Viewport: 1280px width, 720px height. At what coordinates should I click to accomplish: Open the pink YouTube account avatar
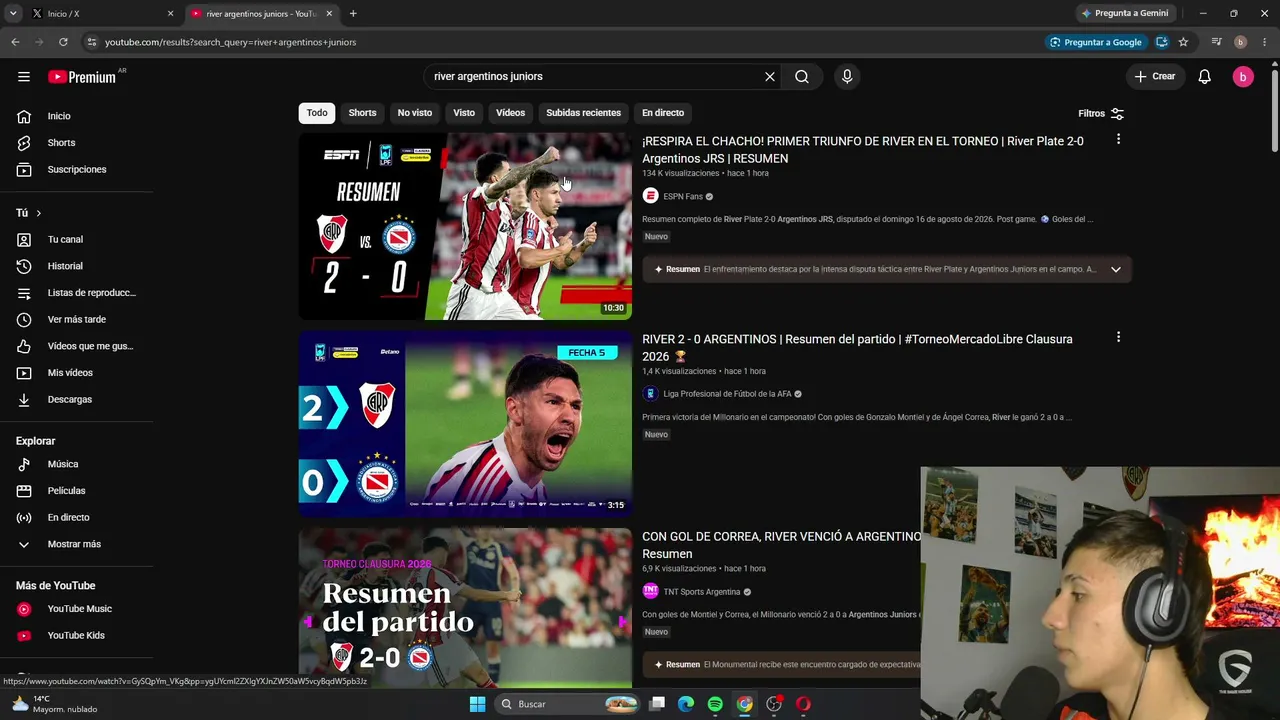(1243, 77)
